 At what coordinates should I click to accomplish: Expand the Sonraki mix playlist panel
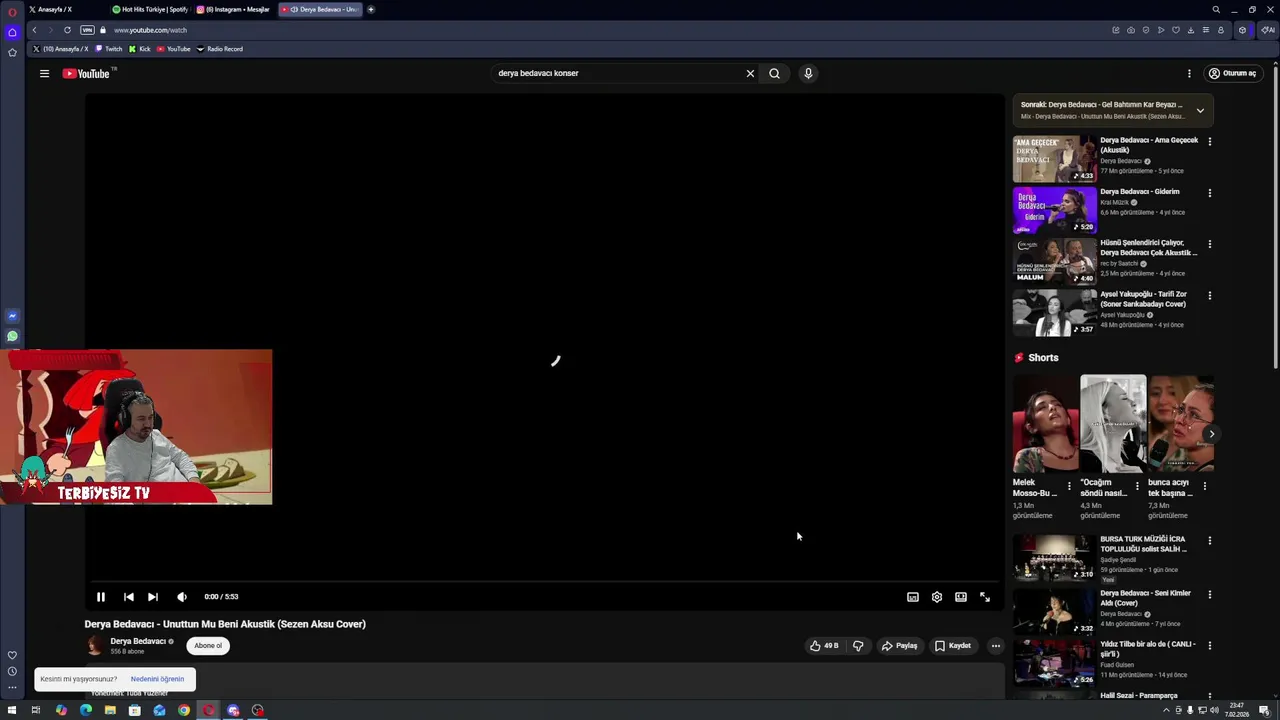(1200, 110)
